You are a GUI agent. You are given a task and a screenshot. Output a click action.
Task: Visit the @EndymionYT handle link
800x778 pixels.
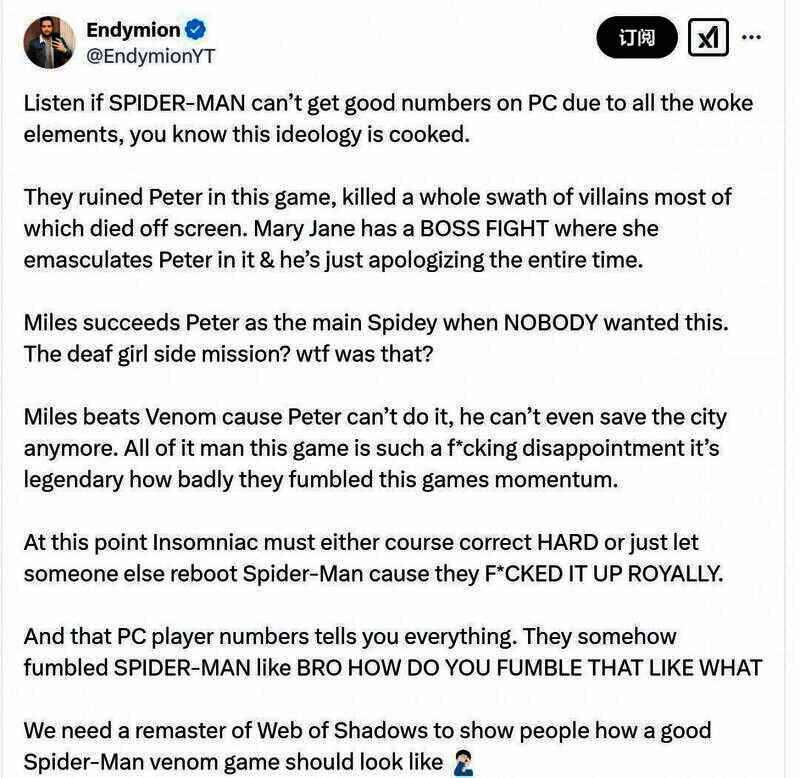(x=150, y=57)
